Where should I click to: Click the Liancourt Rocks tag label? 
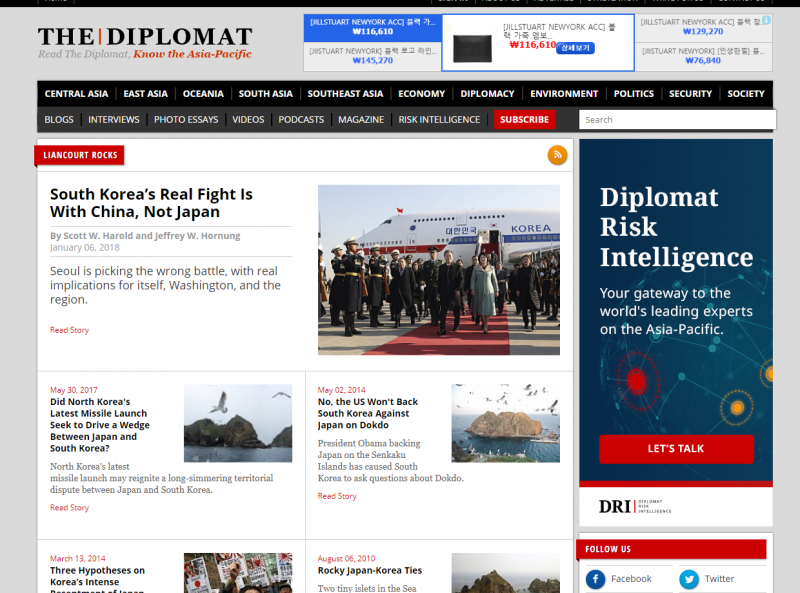(x=80, y=155)
